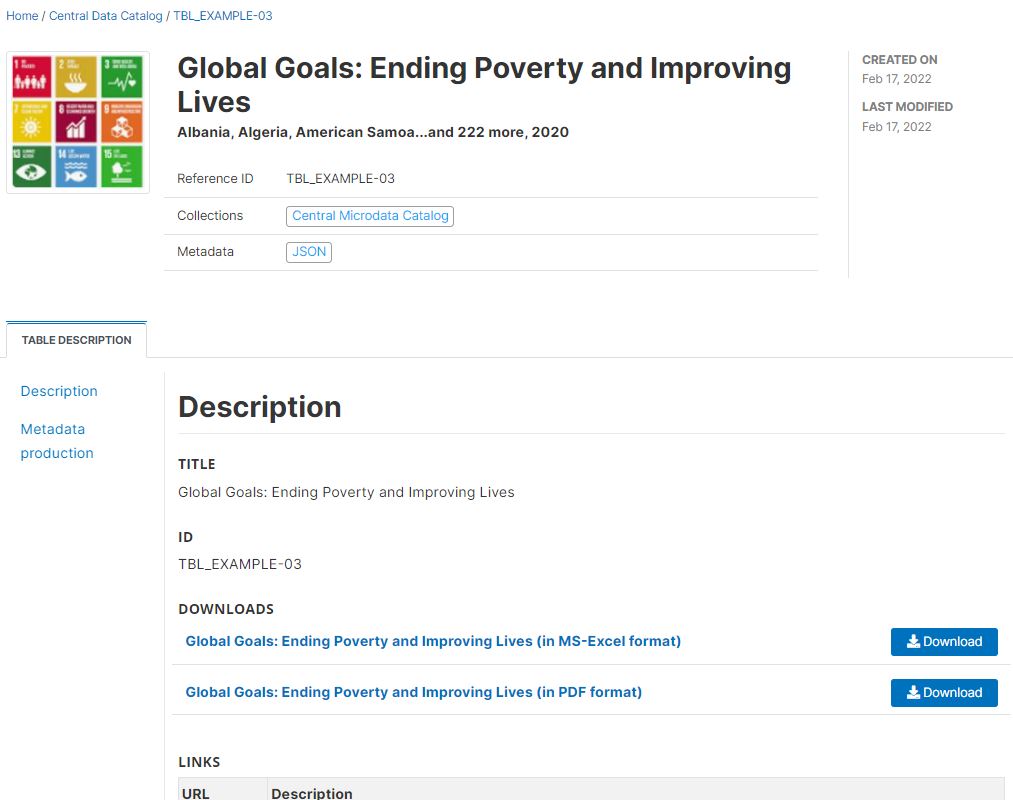Click the TBL_EXAMPLE-03 breadcrumb link
The height and width of the screenshot is (800, 1013).
223,16
